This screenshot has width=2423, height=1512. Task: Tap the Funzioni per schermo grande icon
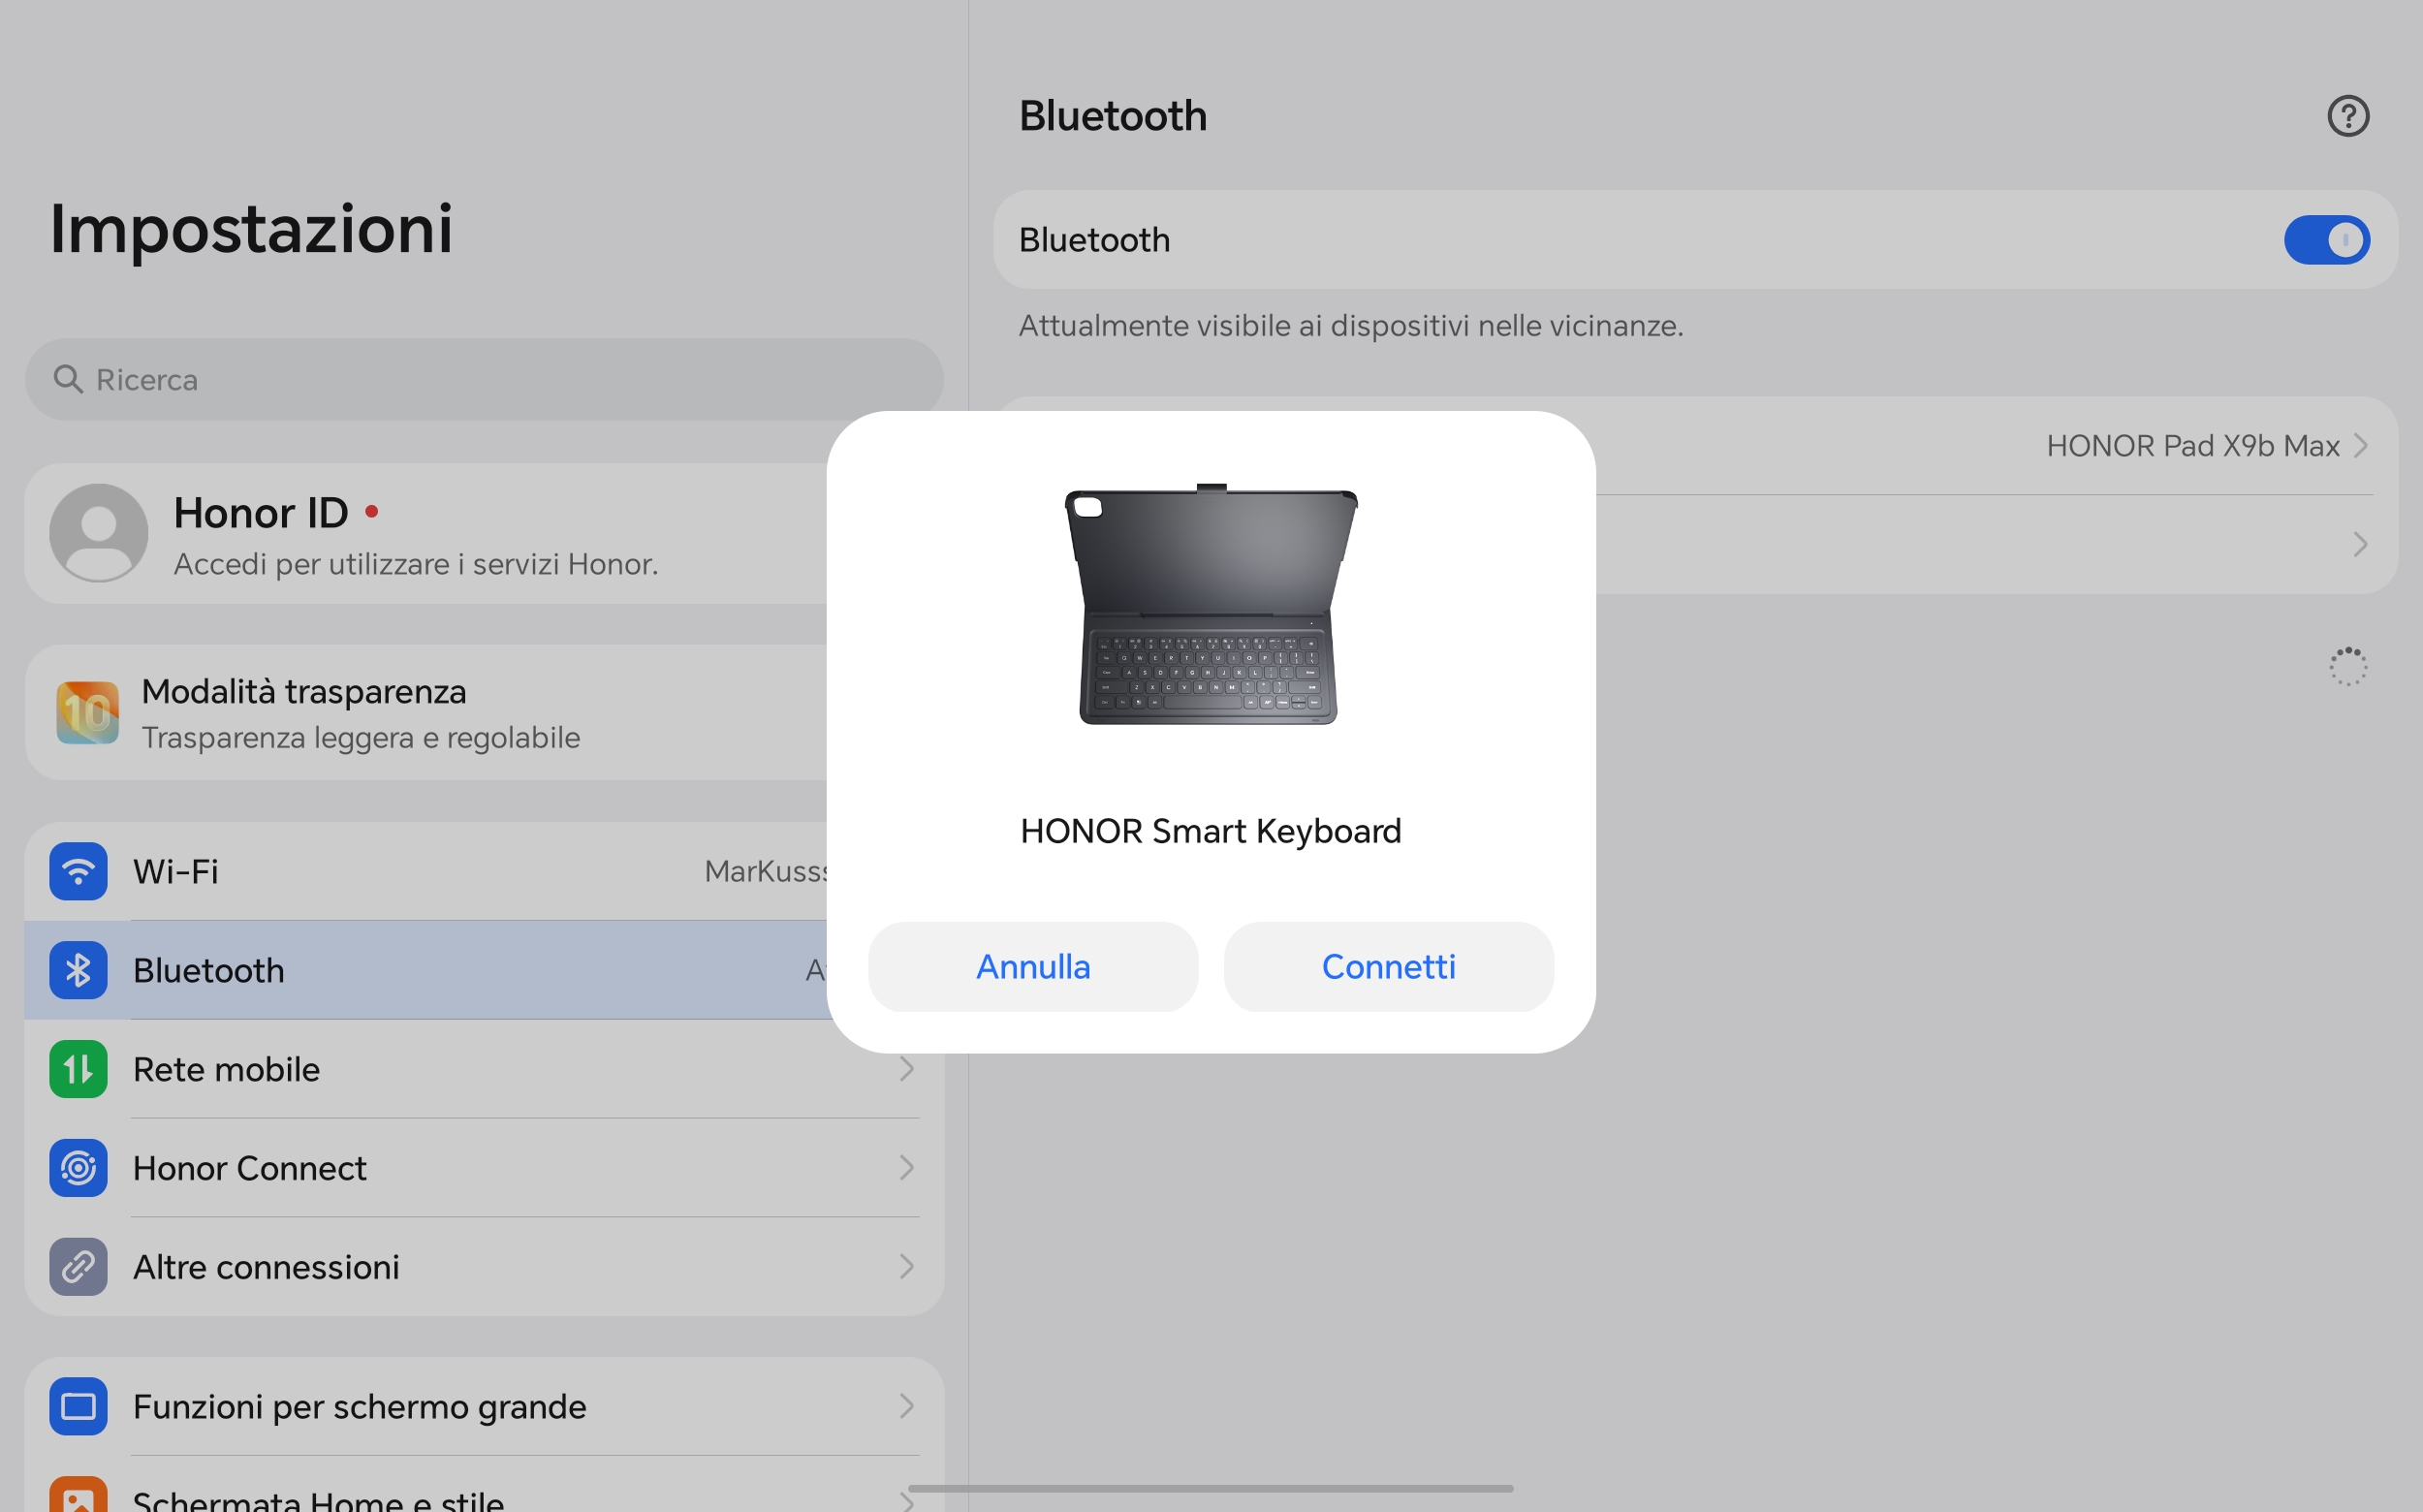pyautogui.click(x=78, y=1406)
